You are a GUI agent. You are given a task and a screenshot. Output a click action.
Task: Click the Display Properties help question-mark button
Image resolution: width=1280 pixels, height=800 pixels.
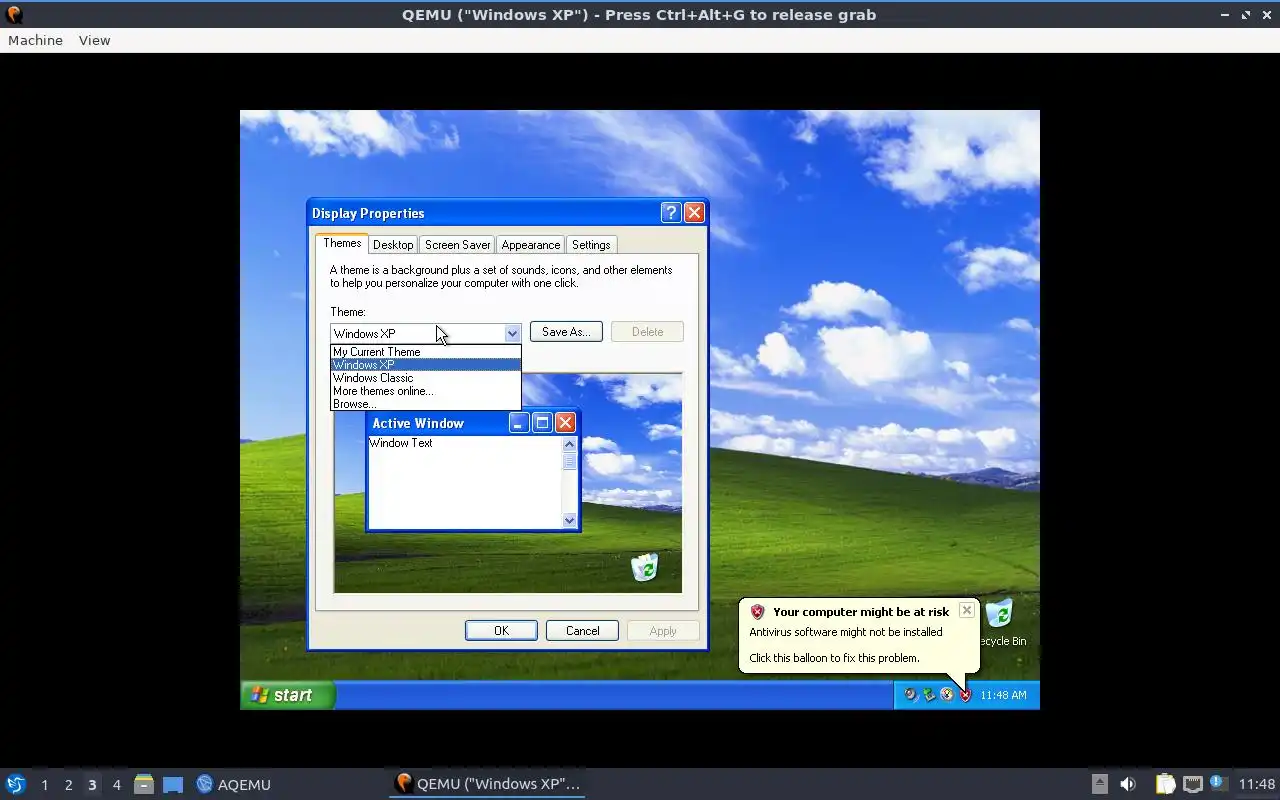671,212
